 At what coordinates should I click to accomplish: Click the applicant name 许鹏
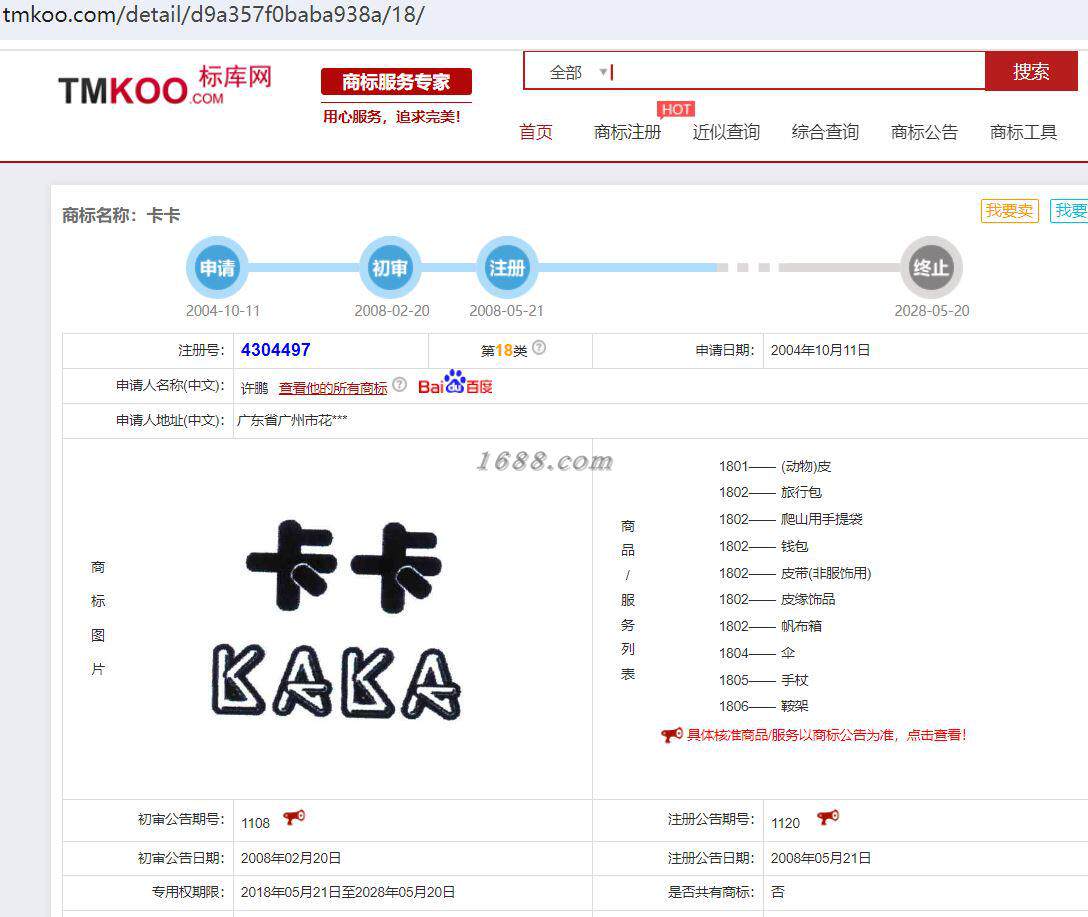tap(254, 388)
